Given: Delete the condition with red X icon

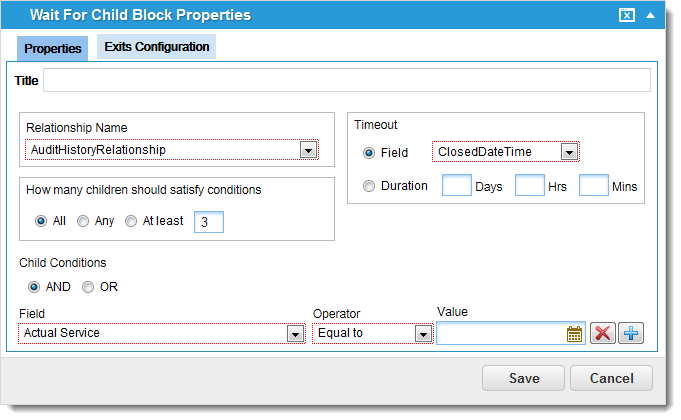Looking at the screenshot, I should tap(602, 334).
